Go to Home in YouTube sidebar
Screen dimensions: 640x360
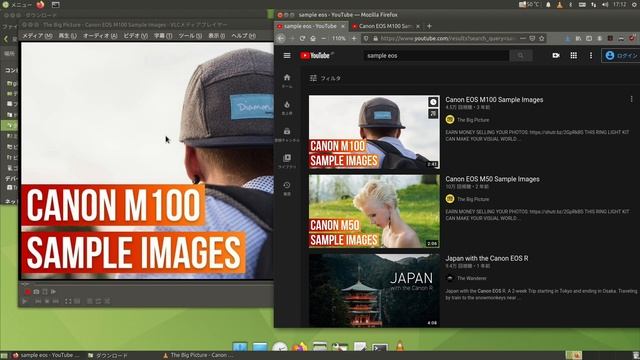pos(287,80)
